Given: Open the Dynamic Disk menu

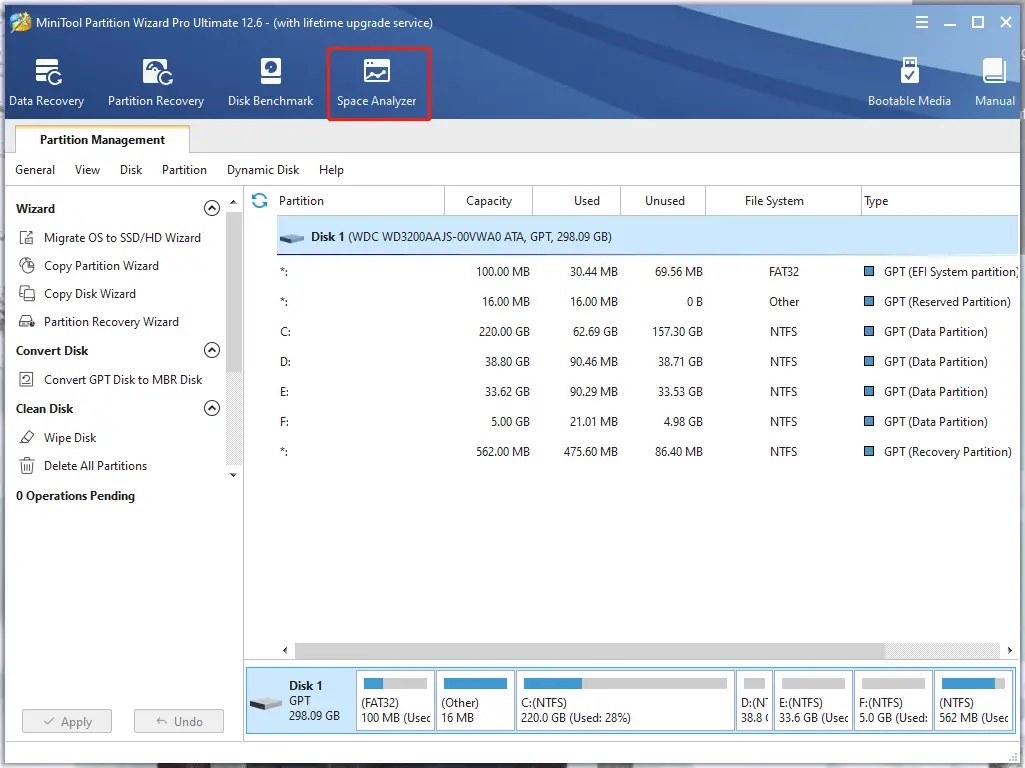Looking at the screenshot, I should point(263,170).
